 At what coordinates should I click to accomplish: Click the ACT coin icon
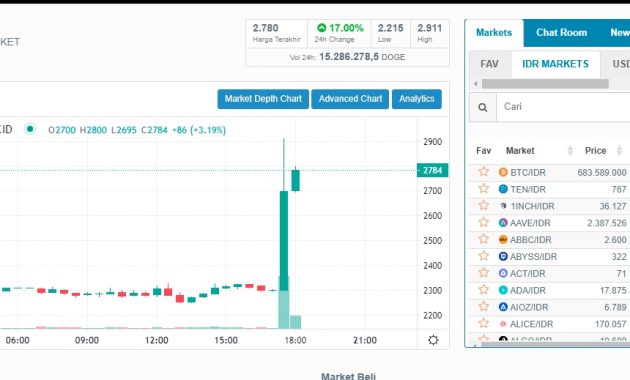[x=503, y=274]
